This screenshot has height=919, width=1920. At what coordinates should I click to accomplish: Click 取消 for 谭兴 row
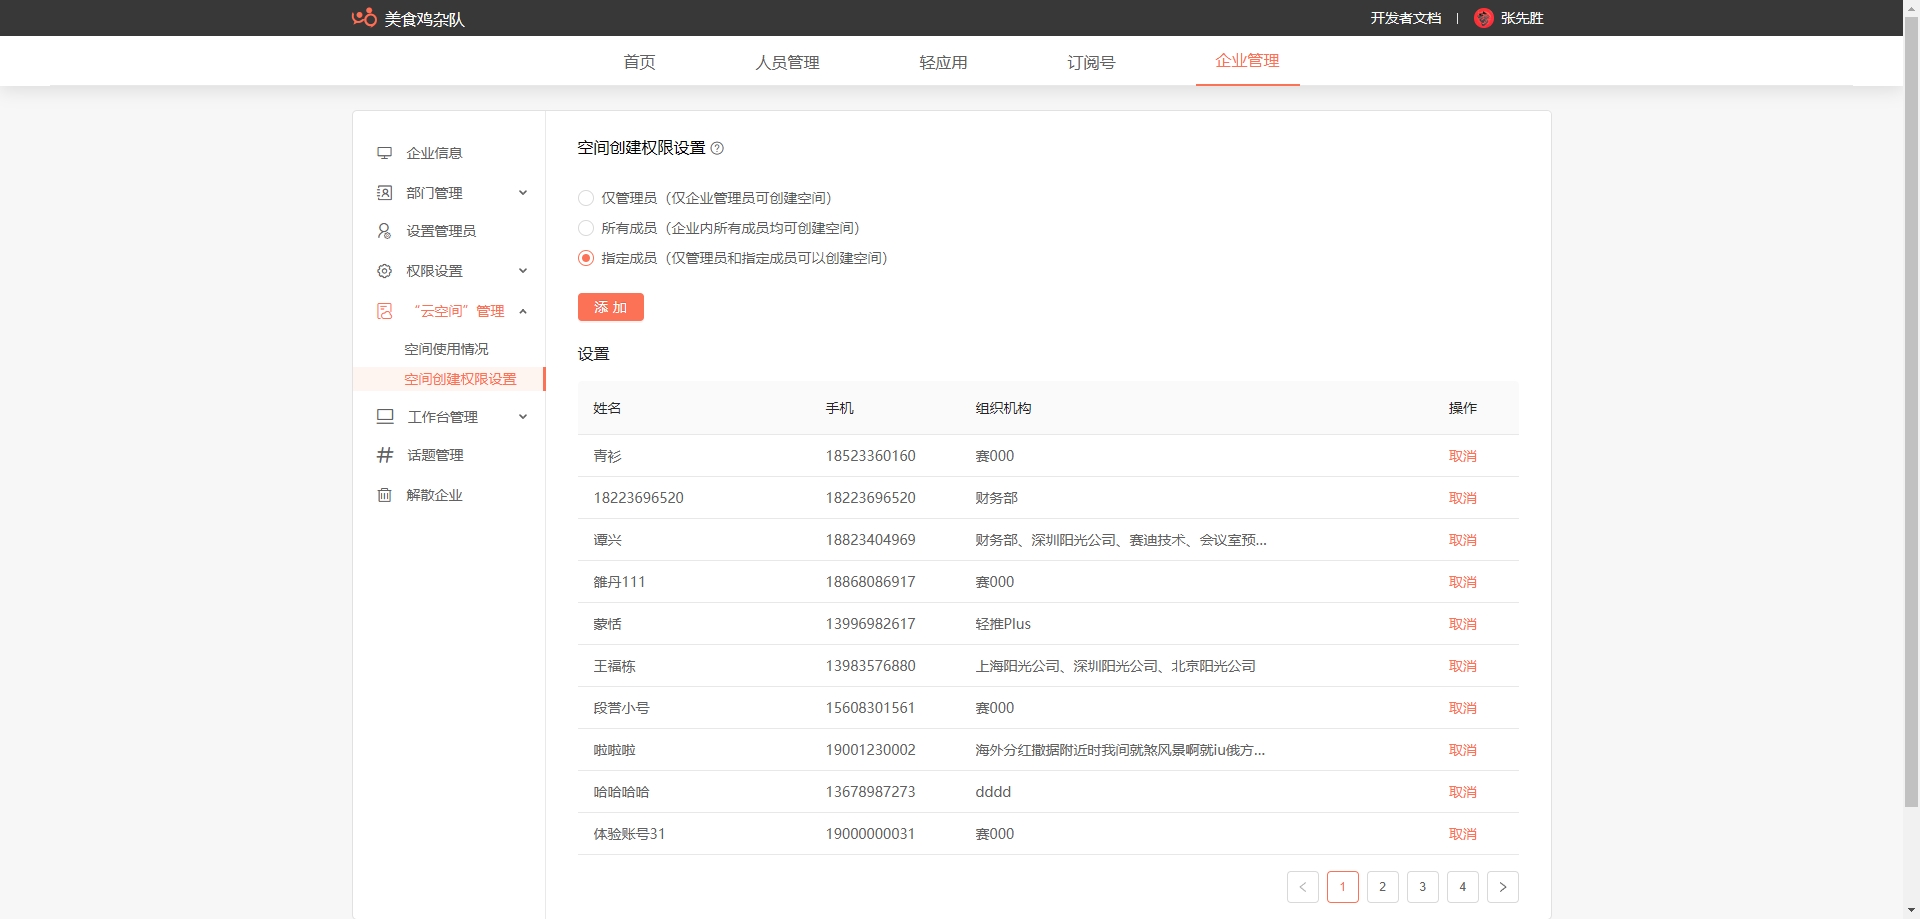[x=1463, y=540]
